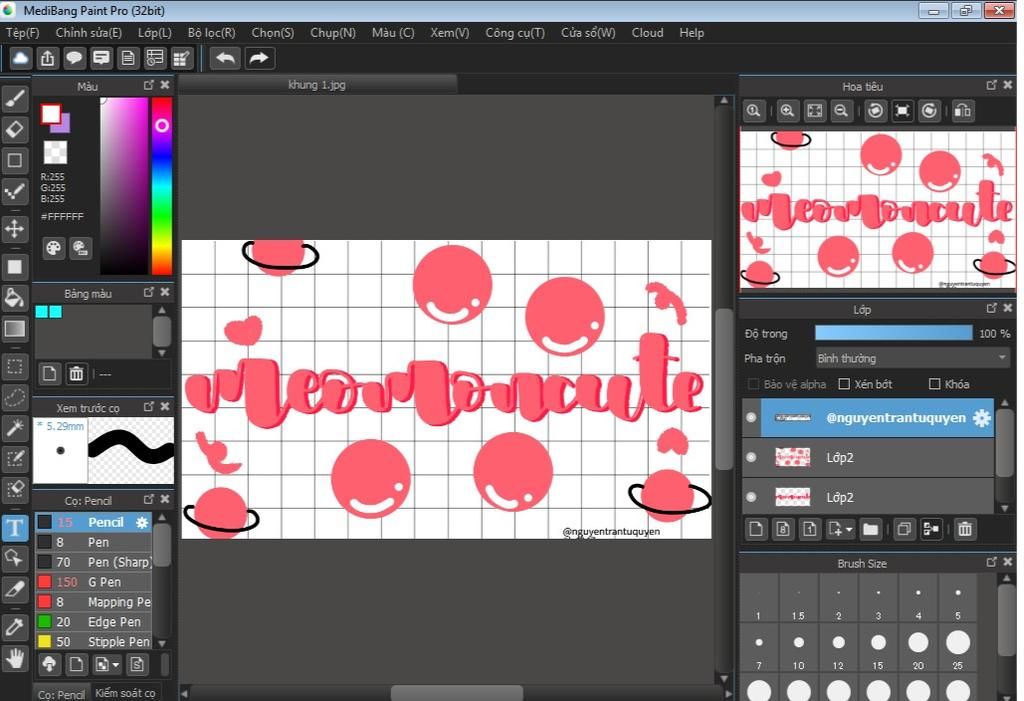This screenshot has height=701, width=1024.
Task: Enable the Khóa checkbox
Action: tap(935, 384)
